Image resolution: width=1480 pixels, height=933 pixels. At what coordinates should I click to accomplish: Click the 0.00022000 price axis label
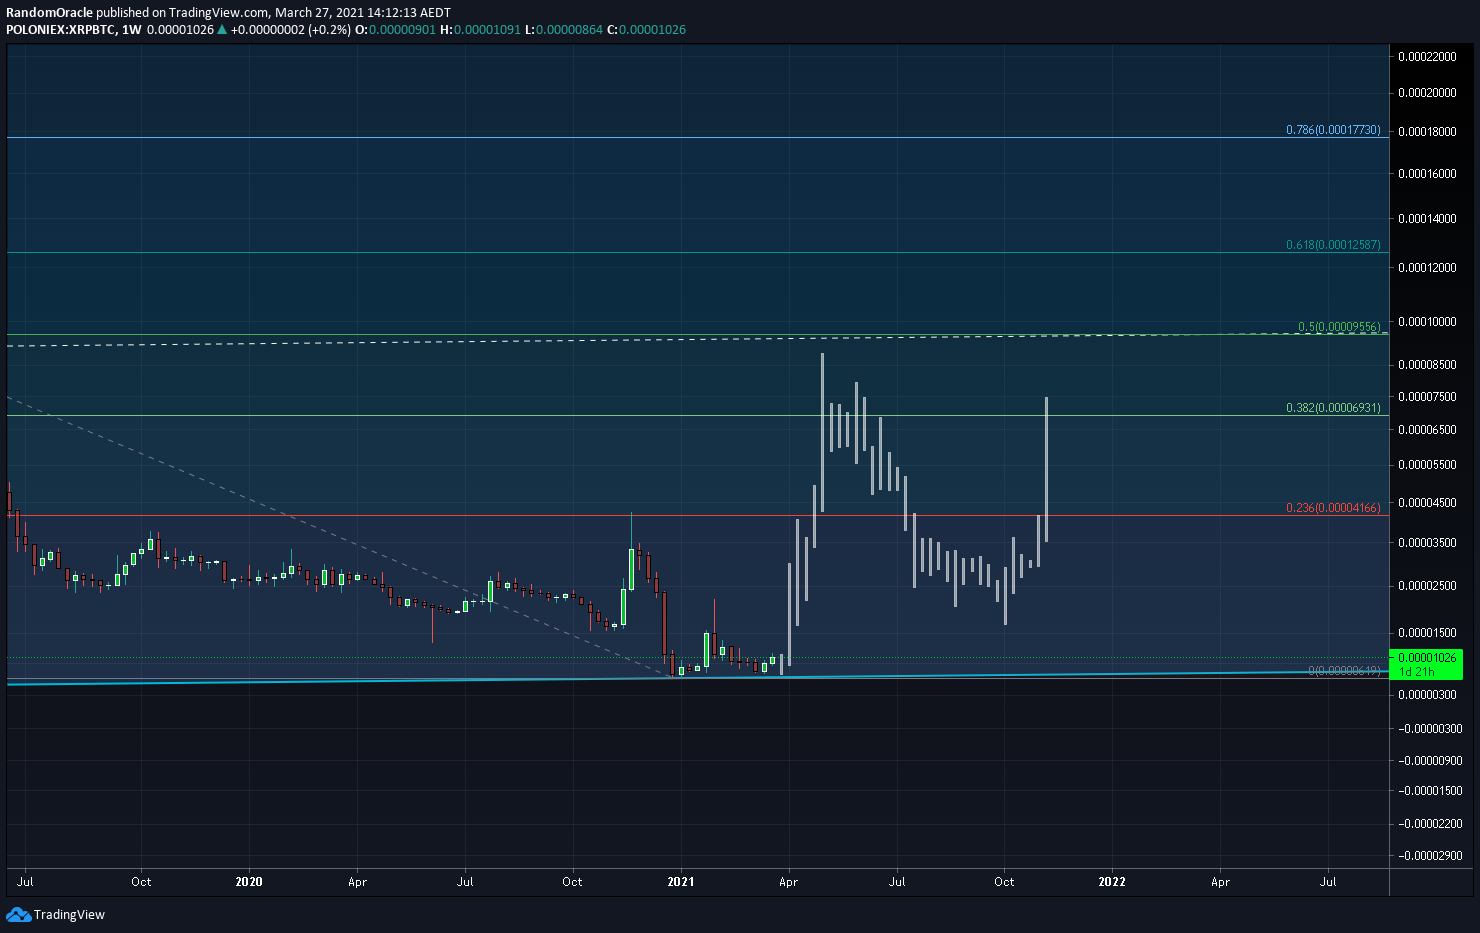(x=1427, y=57)
